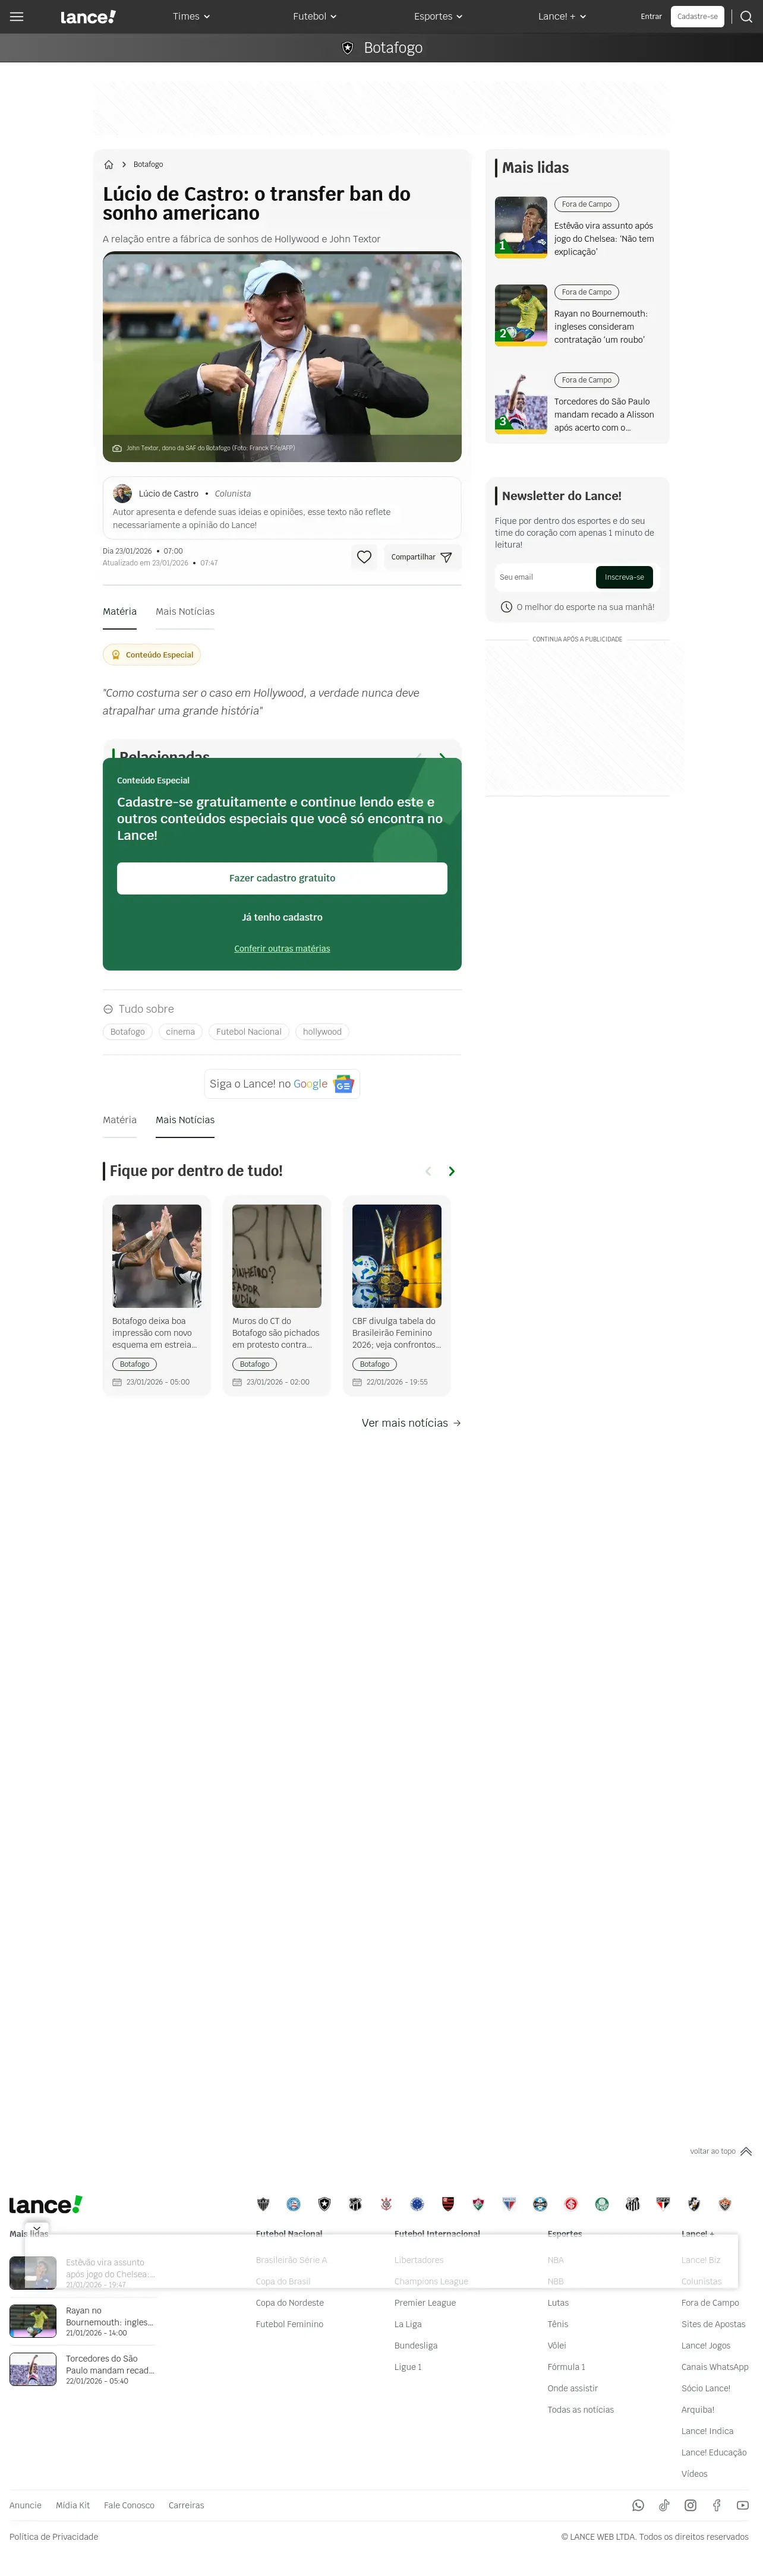Click the Grêmio crest in footer

pos(540,2204)
